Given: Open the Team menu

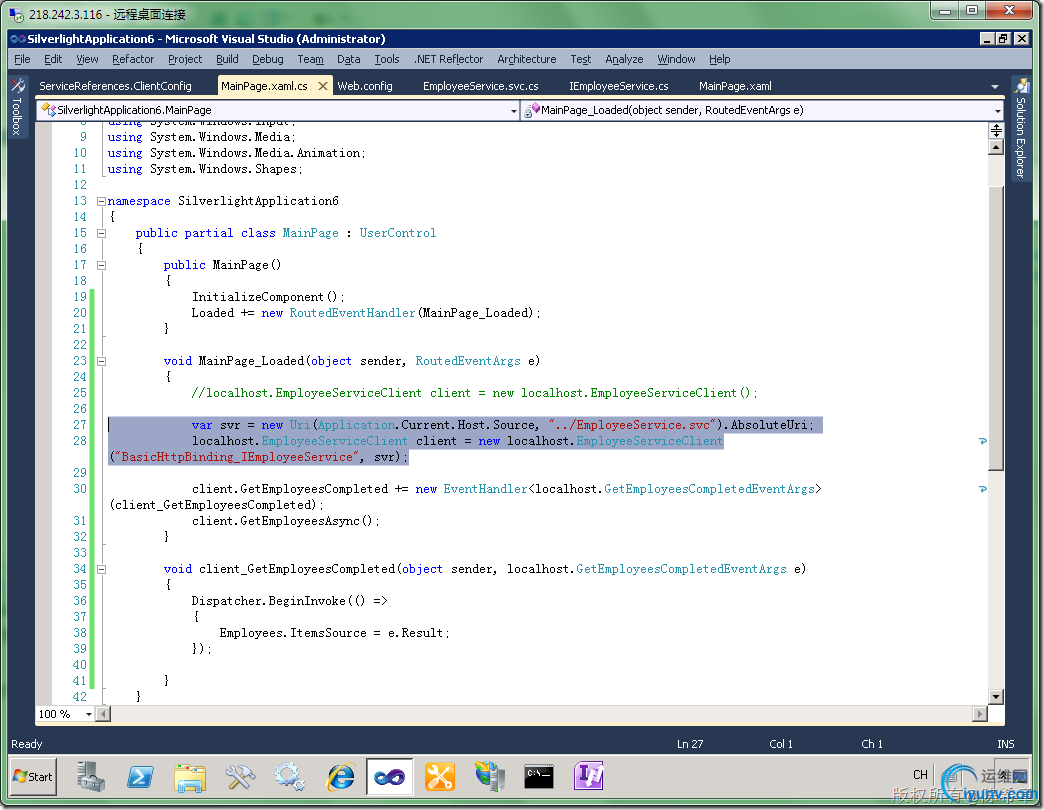Looking at the screenshot, I should 310,59.
